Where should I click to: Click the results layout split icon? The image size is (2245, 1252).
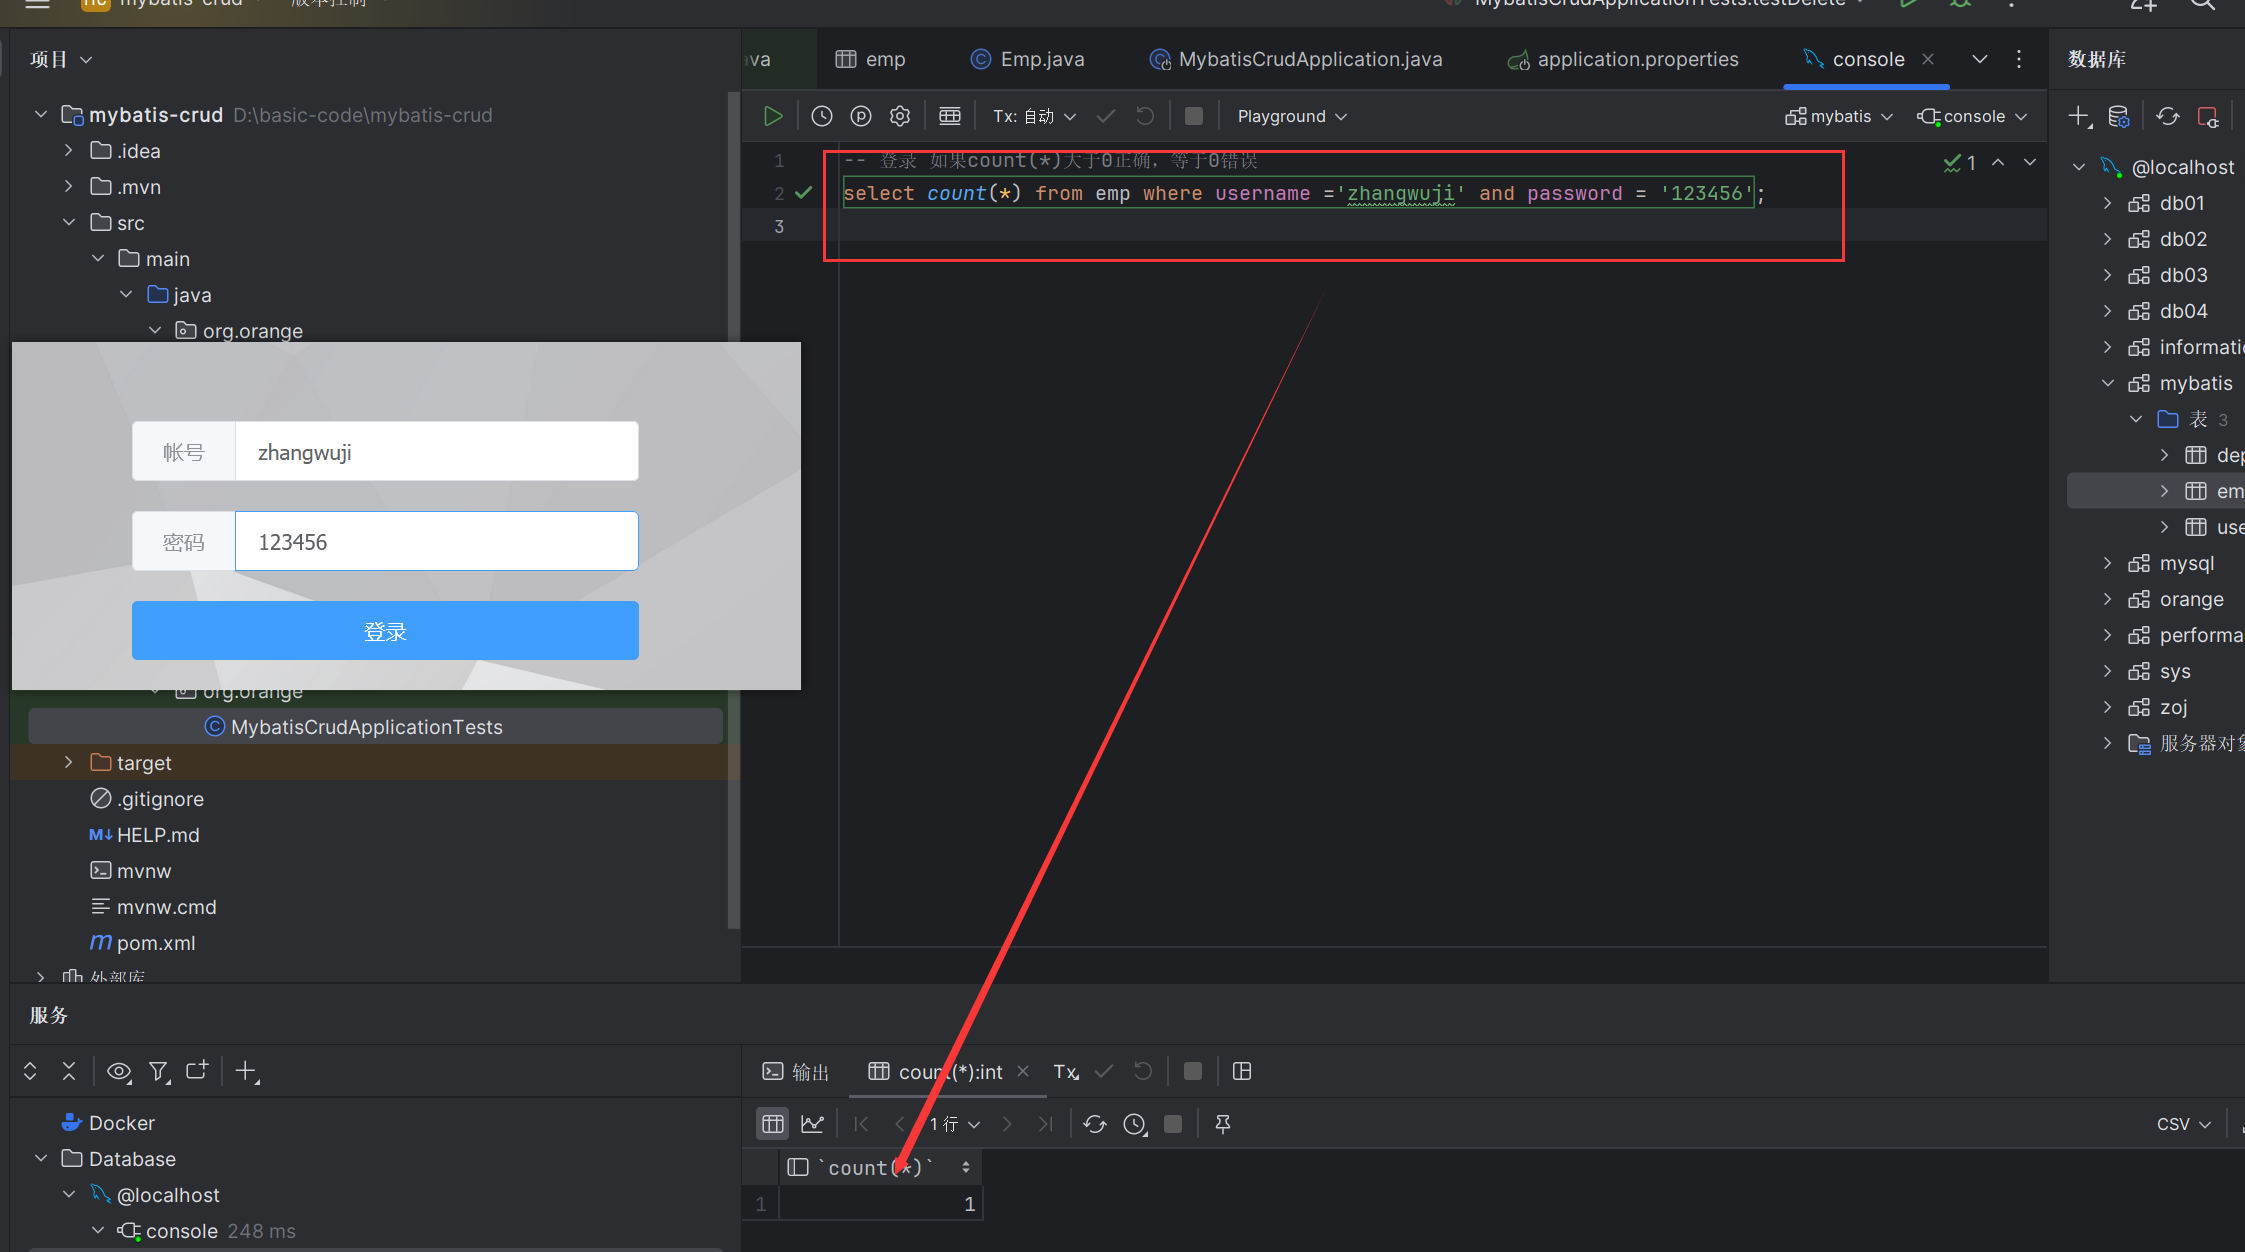tap(1242, 1071)
